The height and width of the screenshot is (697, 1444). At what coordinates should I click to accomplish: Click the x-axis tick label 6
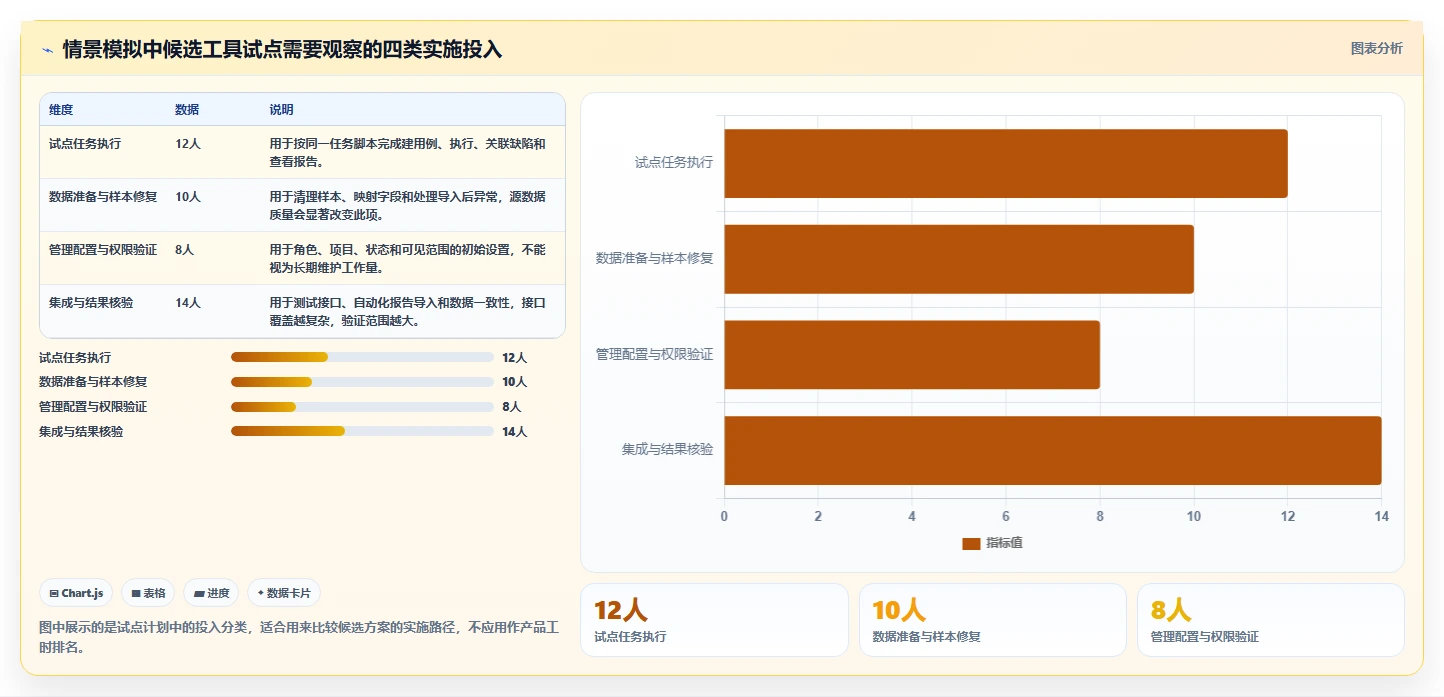(x=1006, y=516)
